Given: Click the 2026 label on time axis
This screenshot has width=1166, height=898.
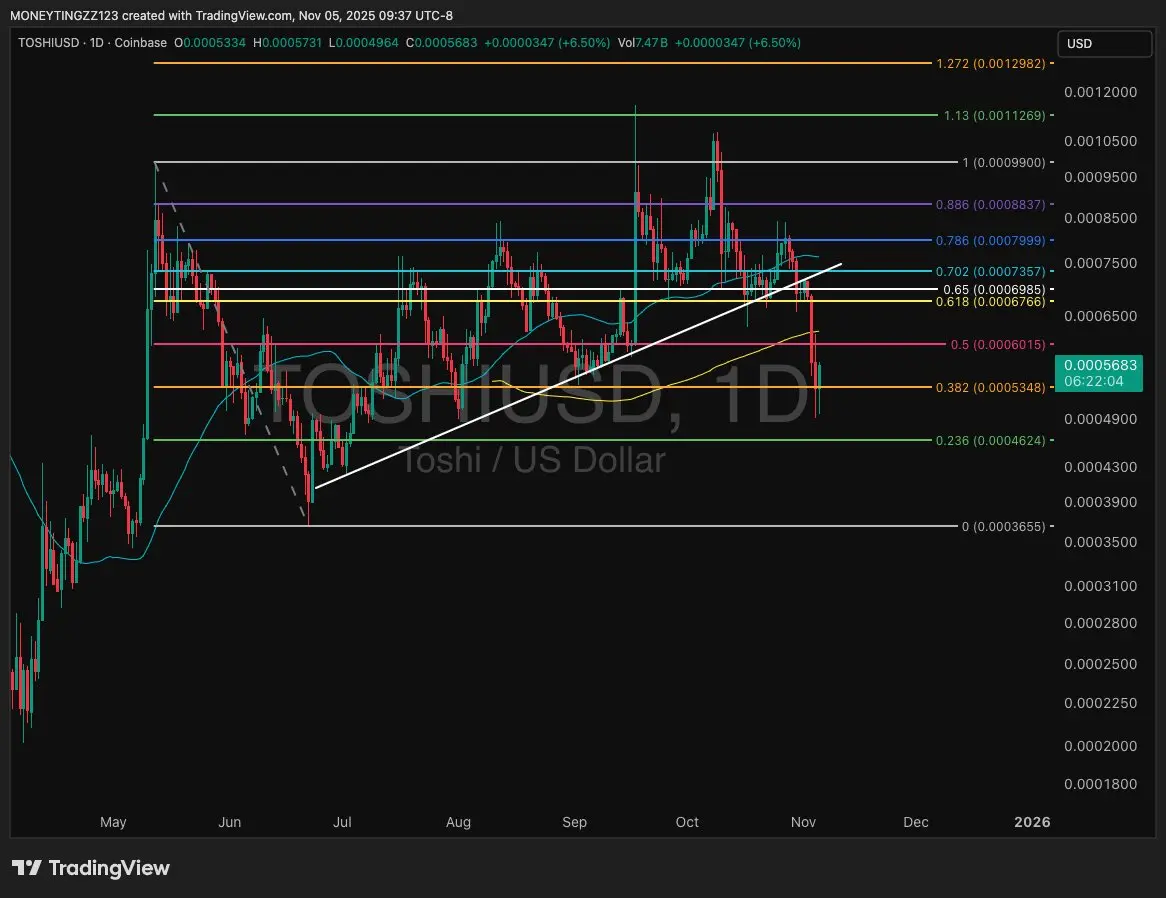Looking at the screenshot, I should point(1032,822).
